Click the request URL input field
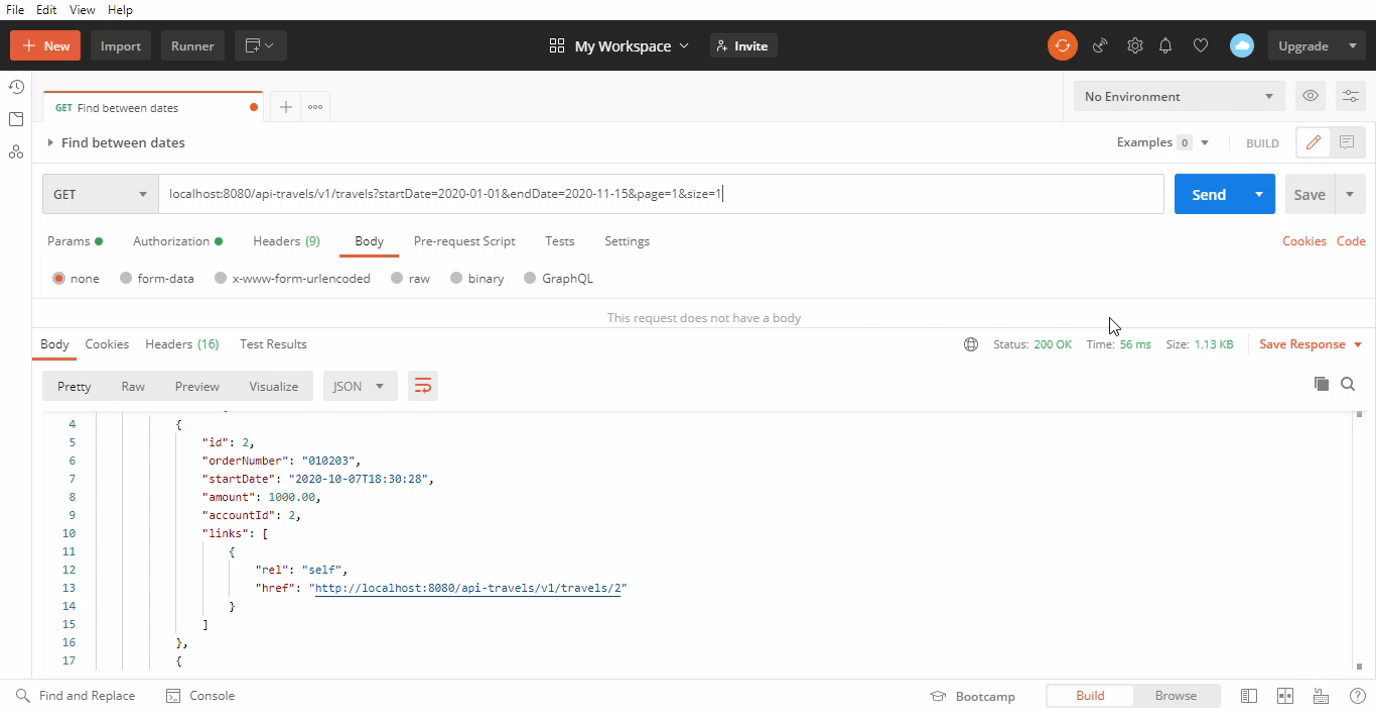This screenshot has height=712, width=1376. click(660, 194)
